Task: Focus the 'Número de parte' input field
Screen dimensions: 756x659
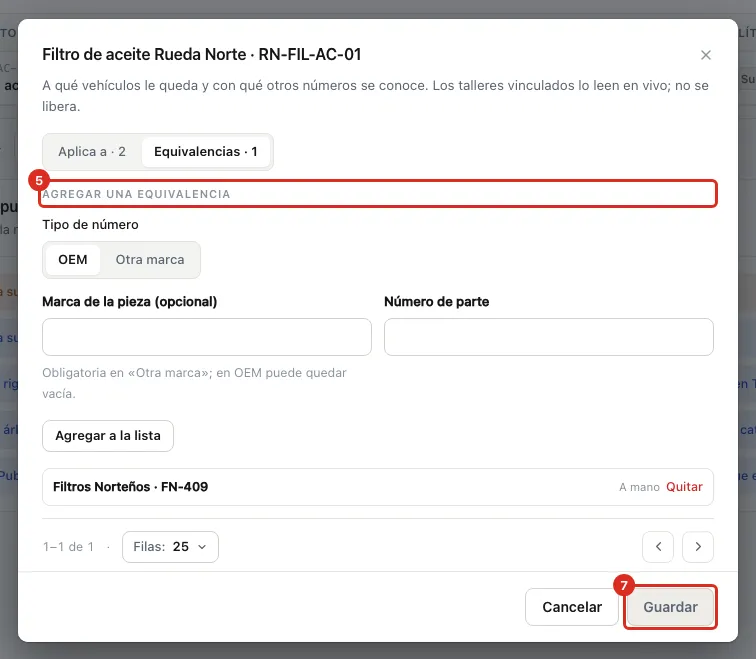Action: tap(549, 337)
